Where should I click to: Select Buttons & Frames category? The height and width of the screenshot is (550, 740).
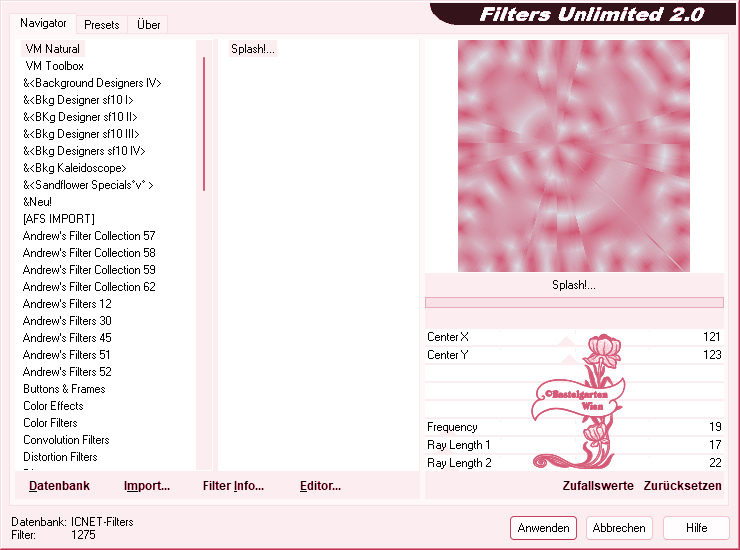pyautogui.click(x=64, y=389)
